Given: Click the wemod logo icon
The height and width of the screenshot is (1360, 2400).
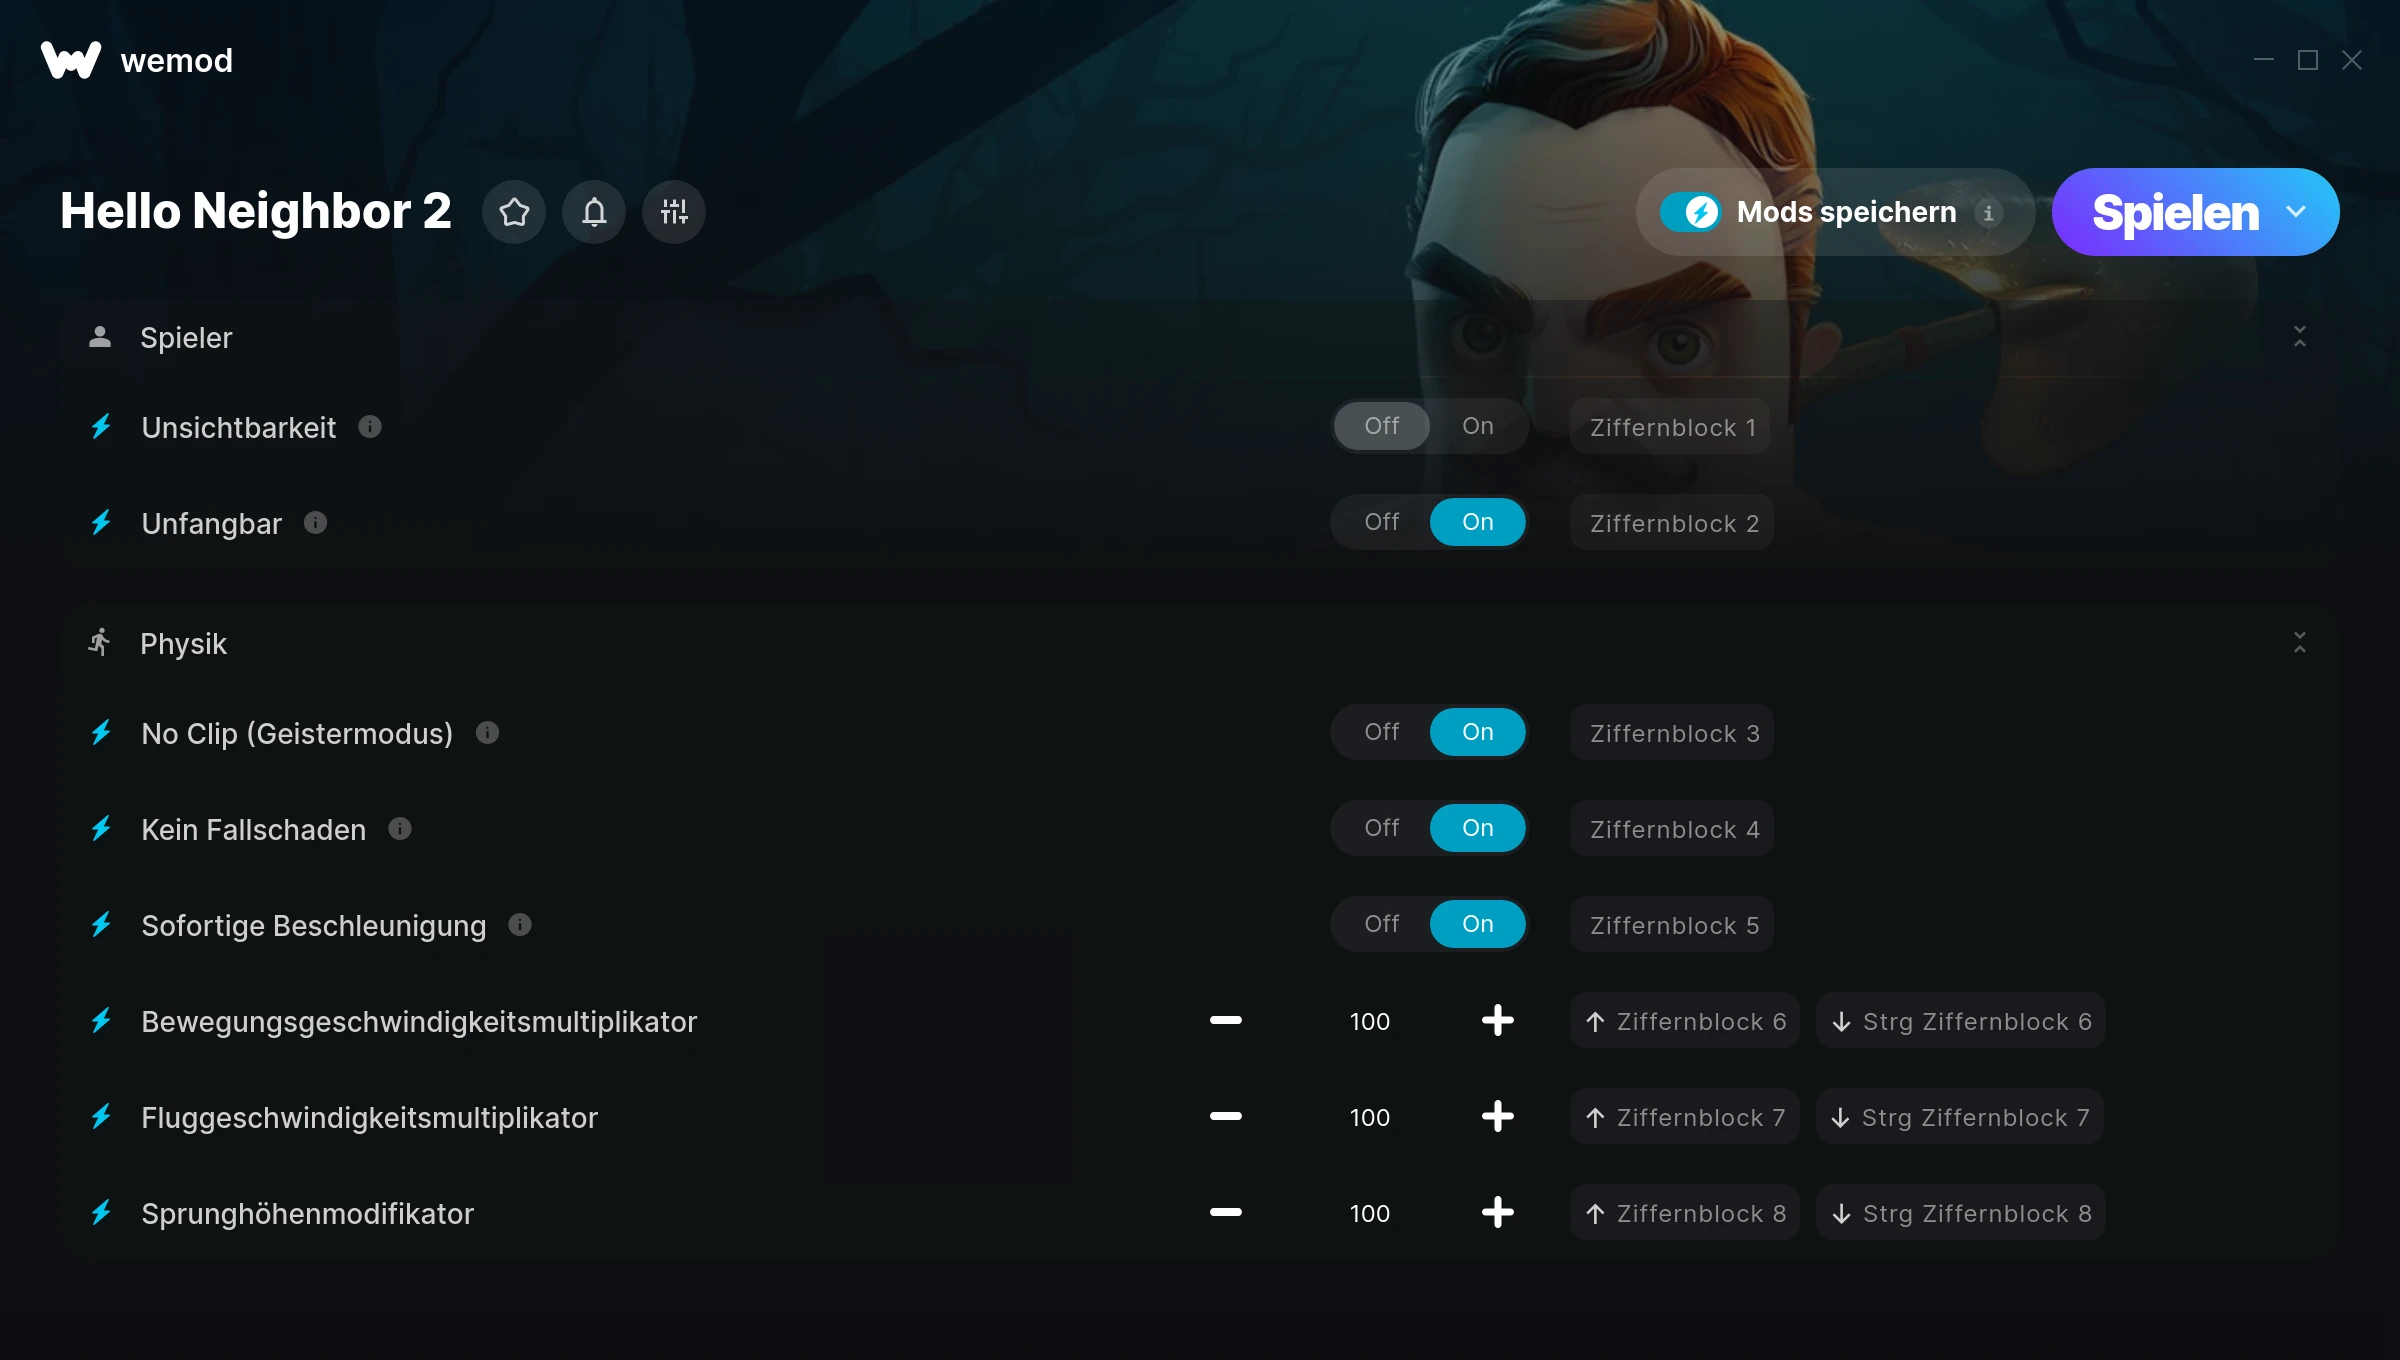Looking at the screenshot, I should (x=71, y=60).
